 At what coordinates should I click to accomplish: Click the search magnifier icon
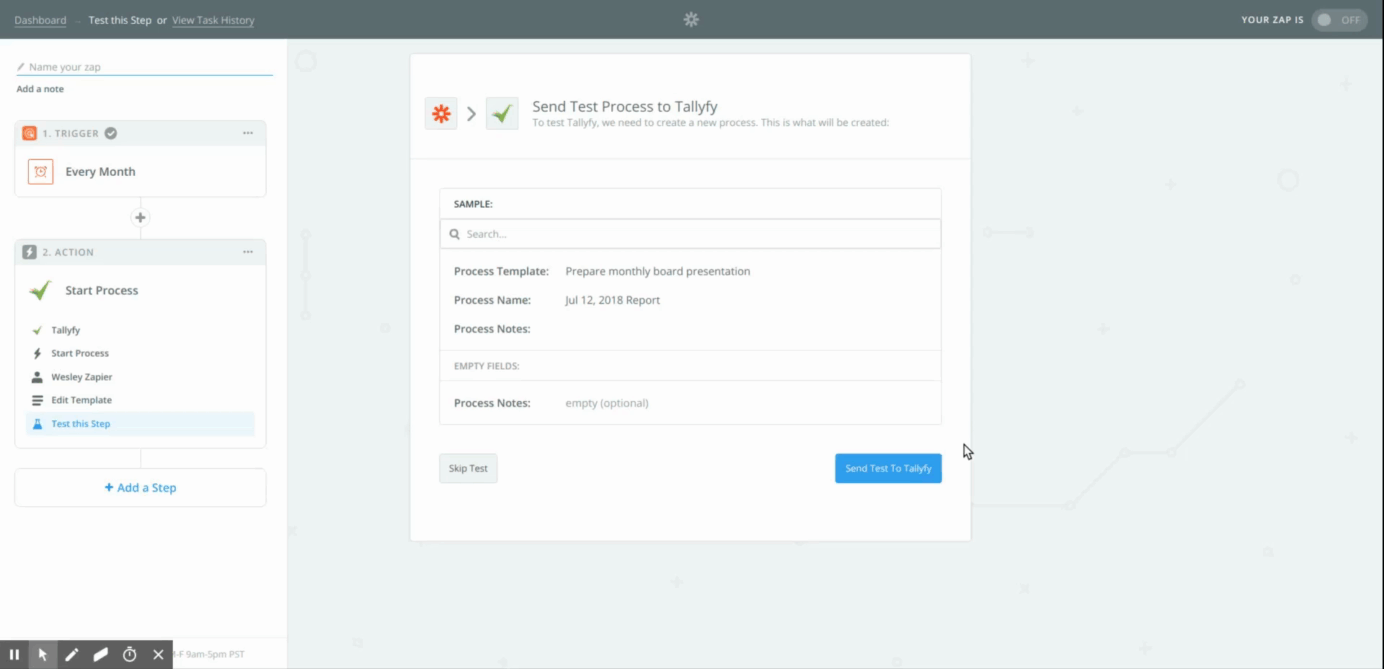point(455,234)
